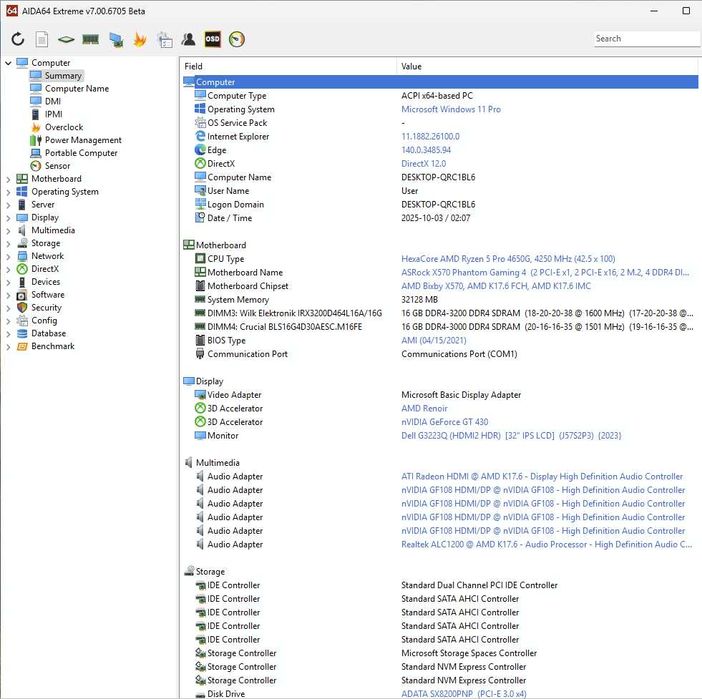702x699 pixels.
Task: Click the Storage group icon in list
Action: (x=189, y=571)
